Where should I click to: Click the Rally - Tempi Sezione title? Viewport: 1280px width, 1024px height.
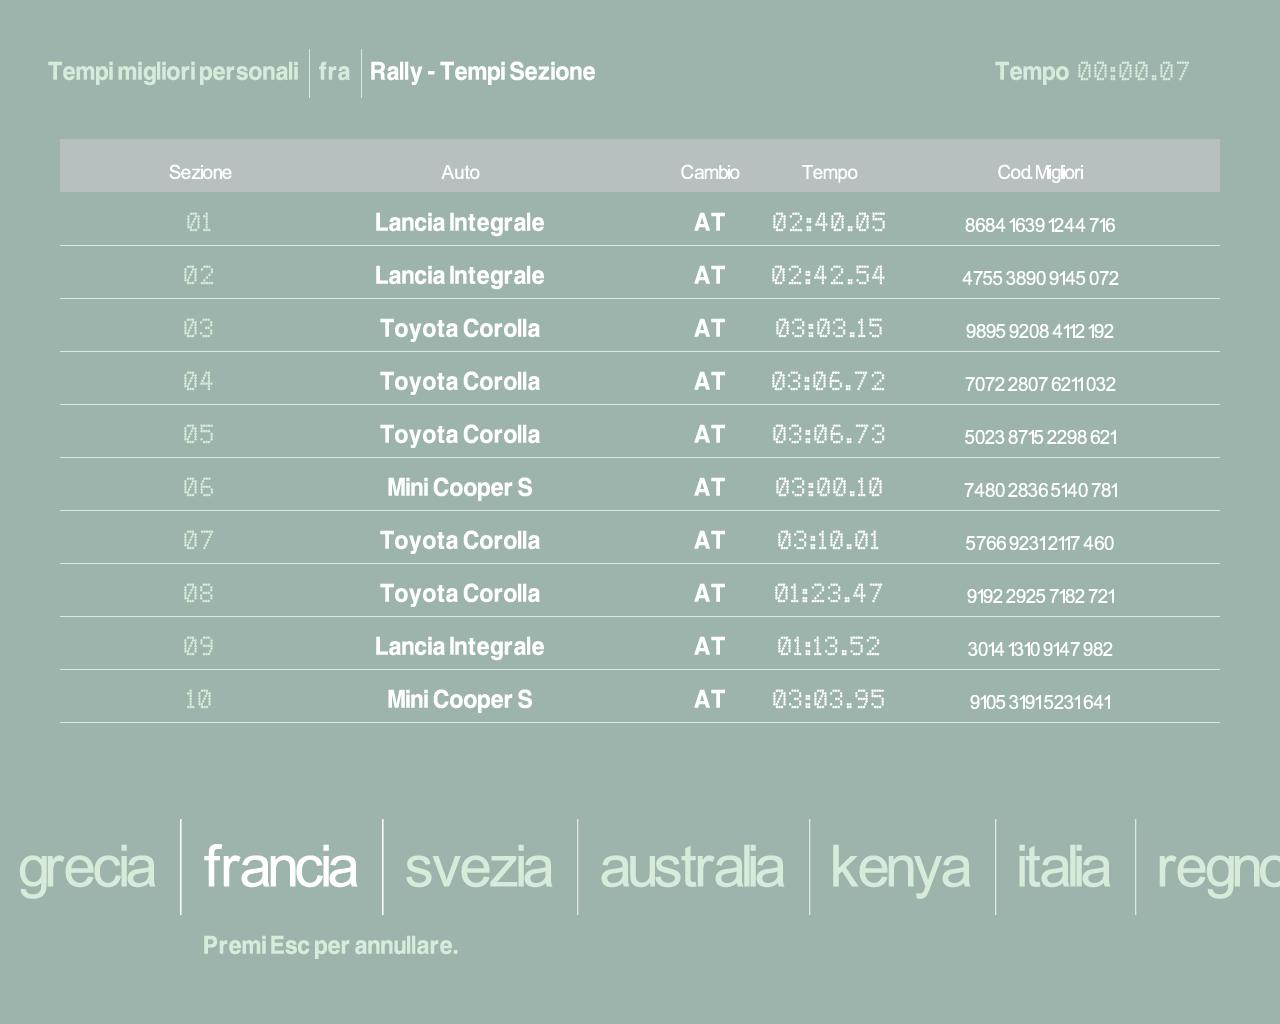tap(482, 72)
